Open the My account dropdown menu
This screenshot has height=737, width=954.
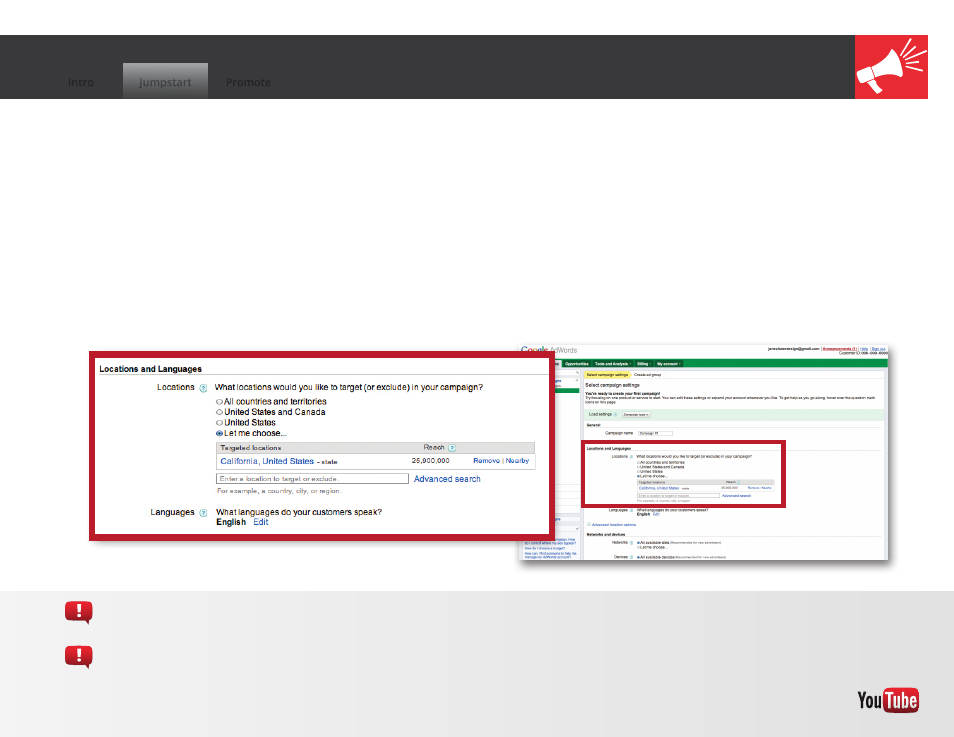pos(669,364)
